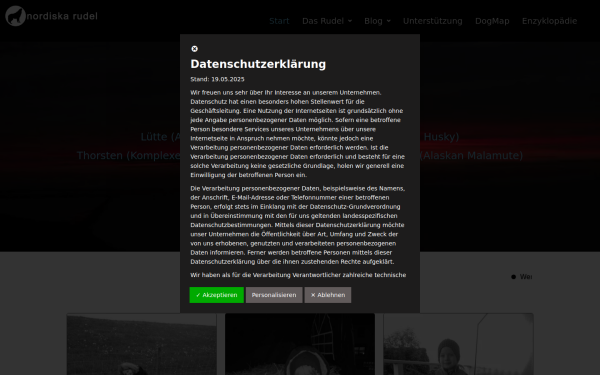Expand the Blog dropdown menu

coord(377,21)
